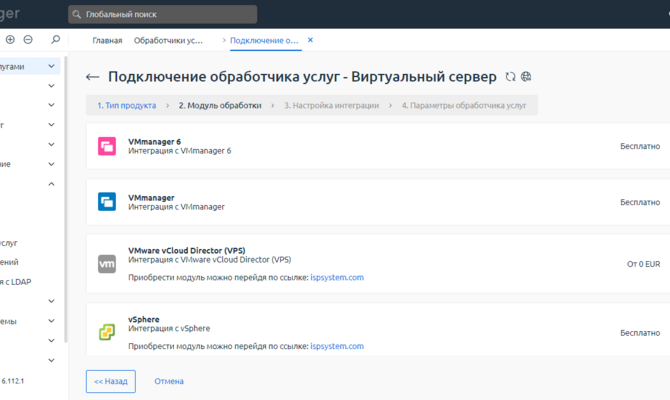Click the sidebar vertical scrollbar
This screenshot has height=400, width=670.
click(66, 199)
